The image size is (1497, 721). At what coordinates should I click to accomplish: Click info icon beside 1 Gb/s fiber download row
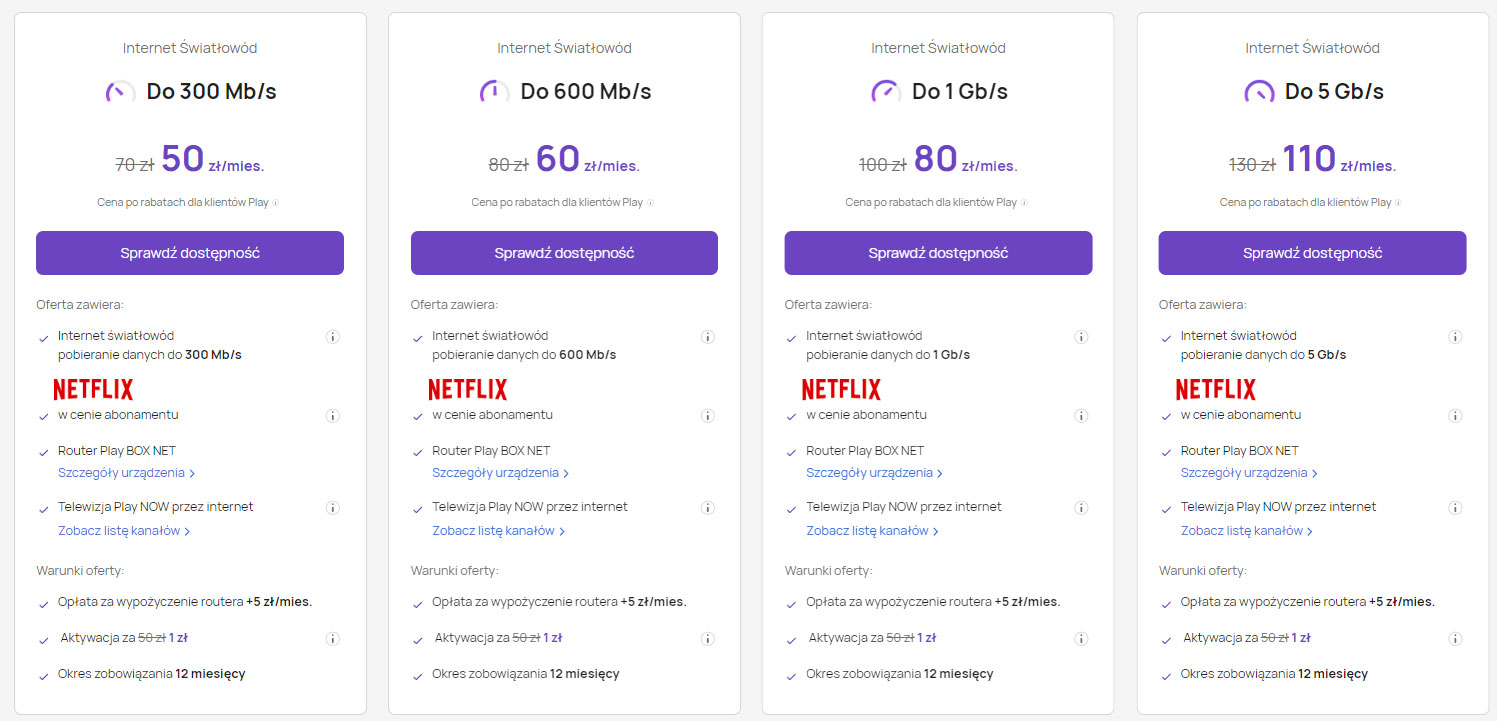pyautogui.click(x=1081, y=337)
